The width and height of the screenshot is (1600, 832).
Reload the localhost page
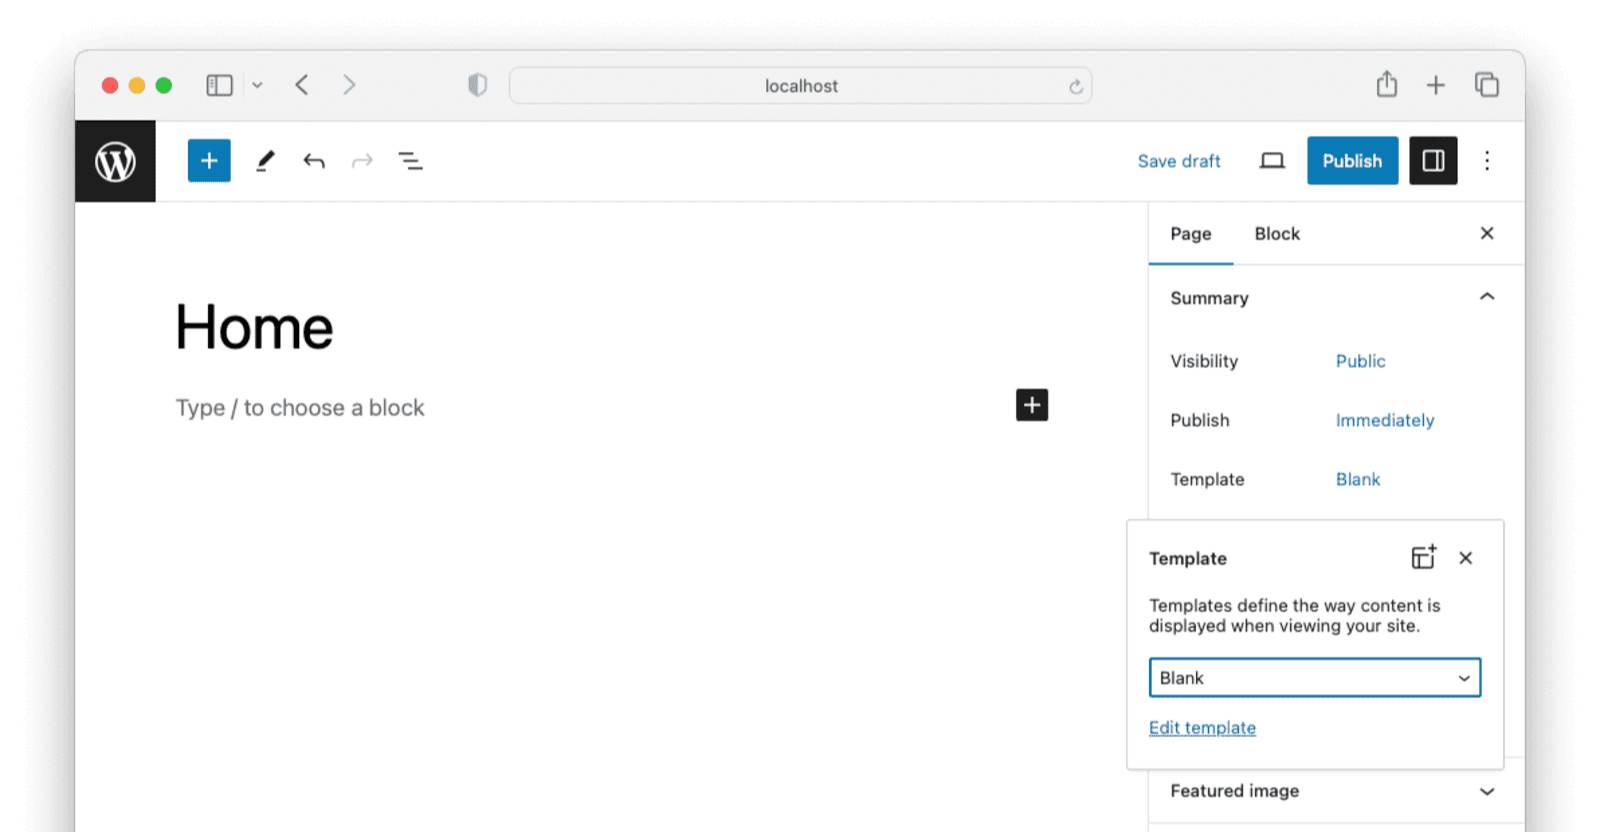1076,86
